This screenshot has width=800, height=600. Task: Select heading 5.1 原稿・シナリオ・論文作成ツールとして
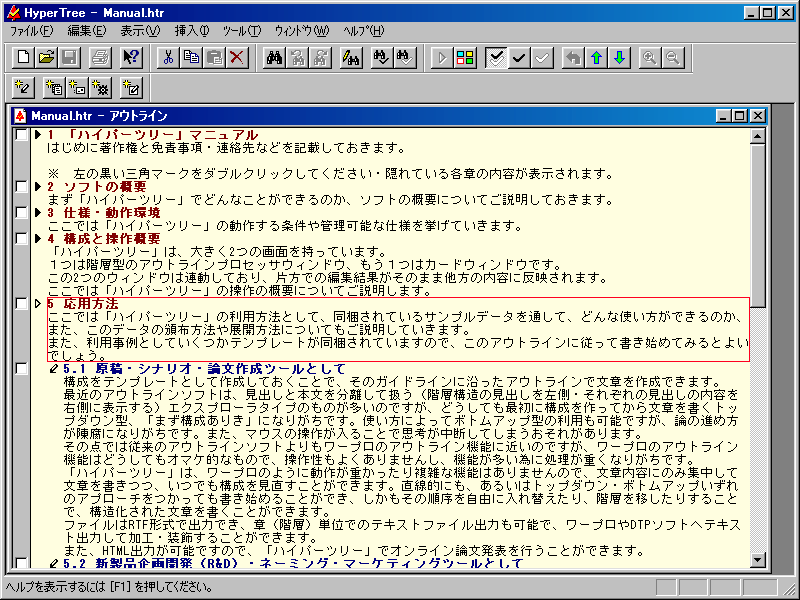point(205,368)
